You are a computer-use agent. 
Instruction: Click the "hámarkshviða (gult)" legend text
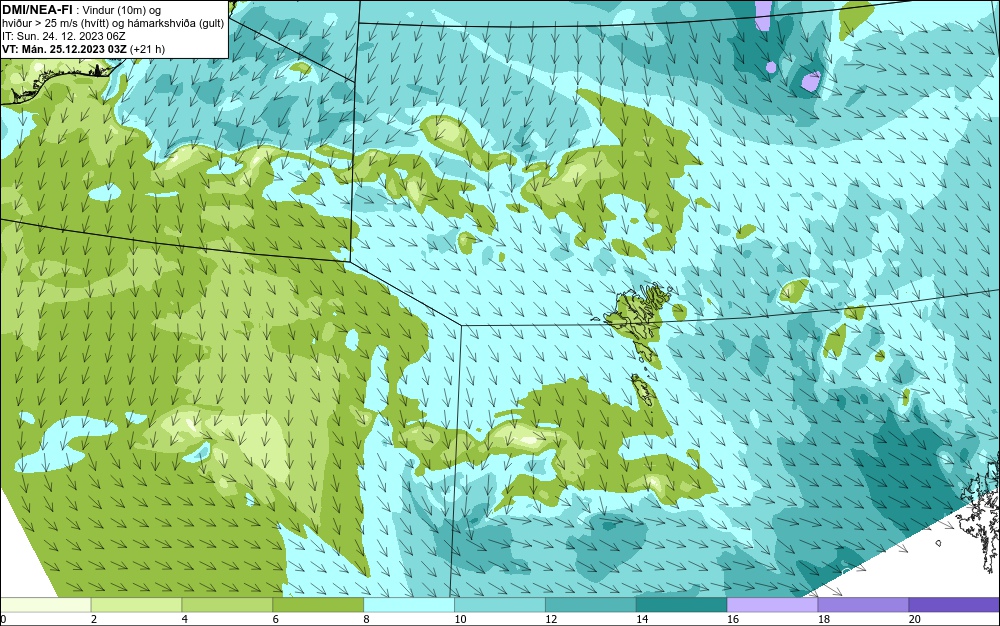click(x=174, y=23)
